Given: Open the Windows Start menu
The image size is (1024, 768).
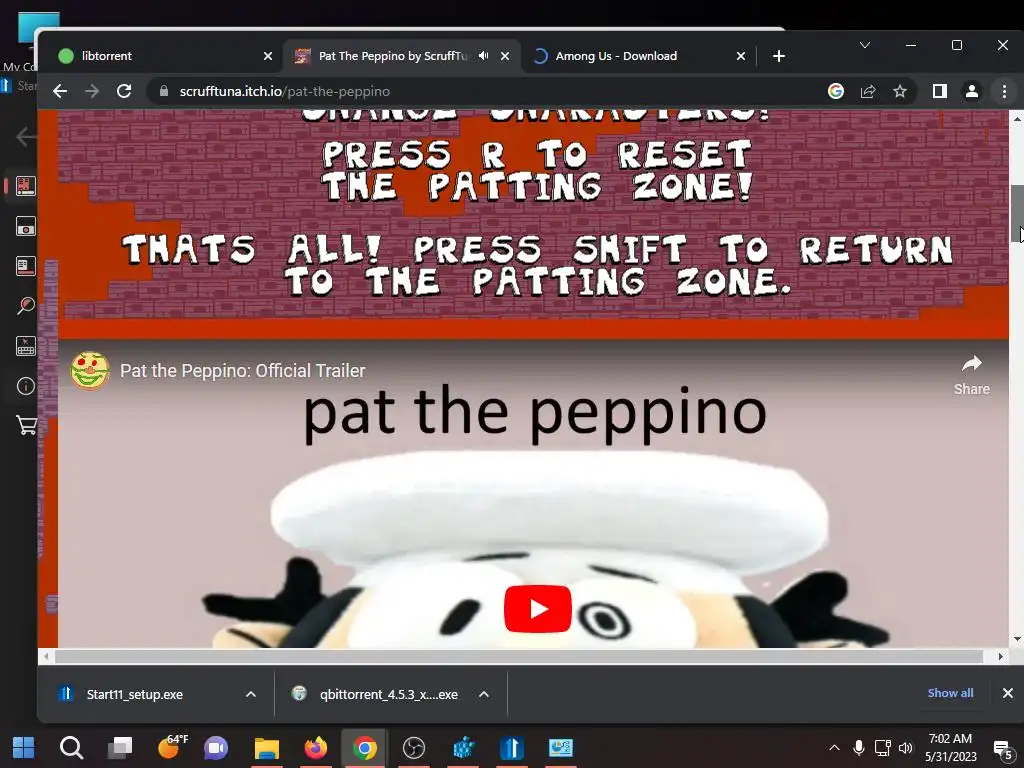Looking at the screenshot, I should tap(24, 748).
